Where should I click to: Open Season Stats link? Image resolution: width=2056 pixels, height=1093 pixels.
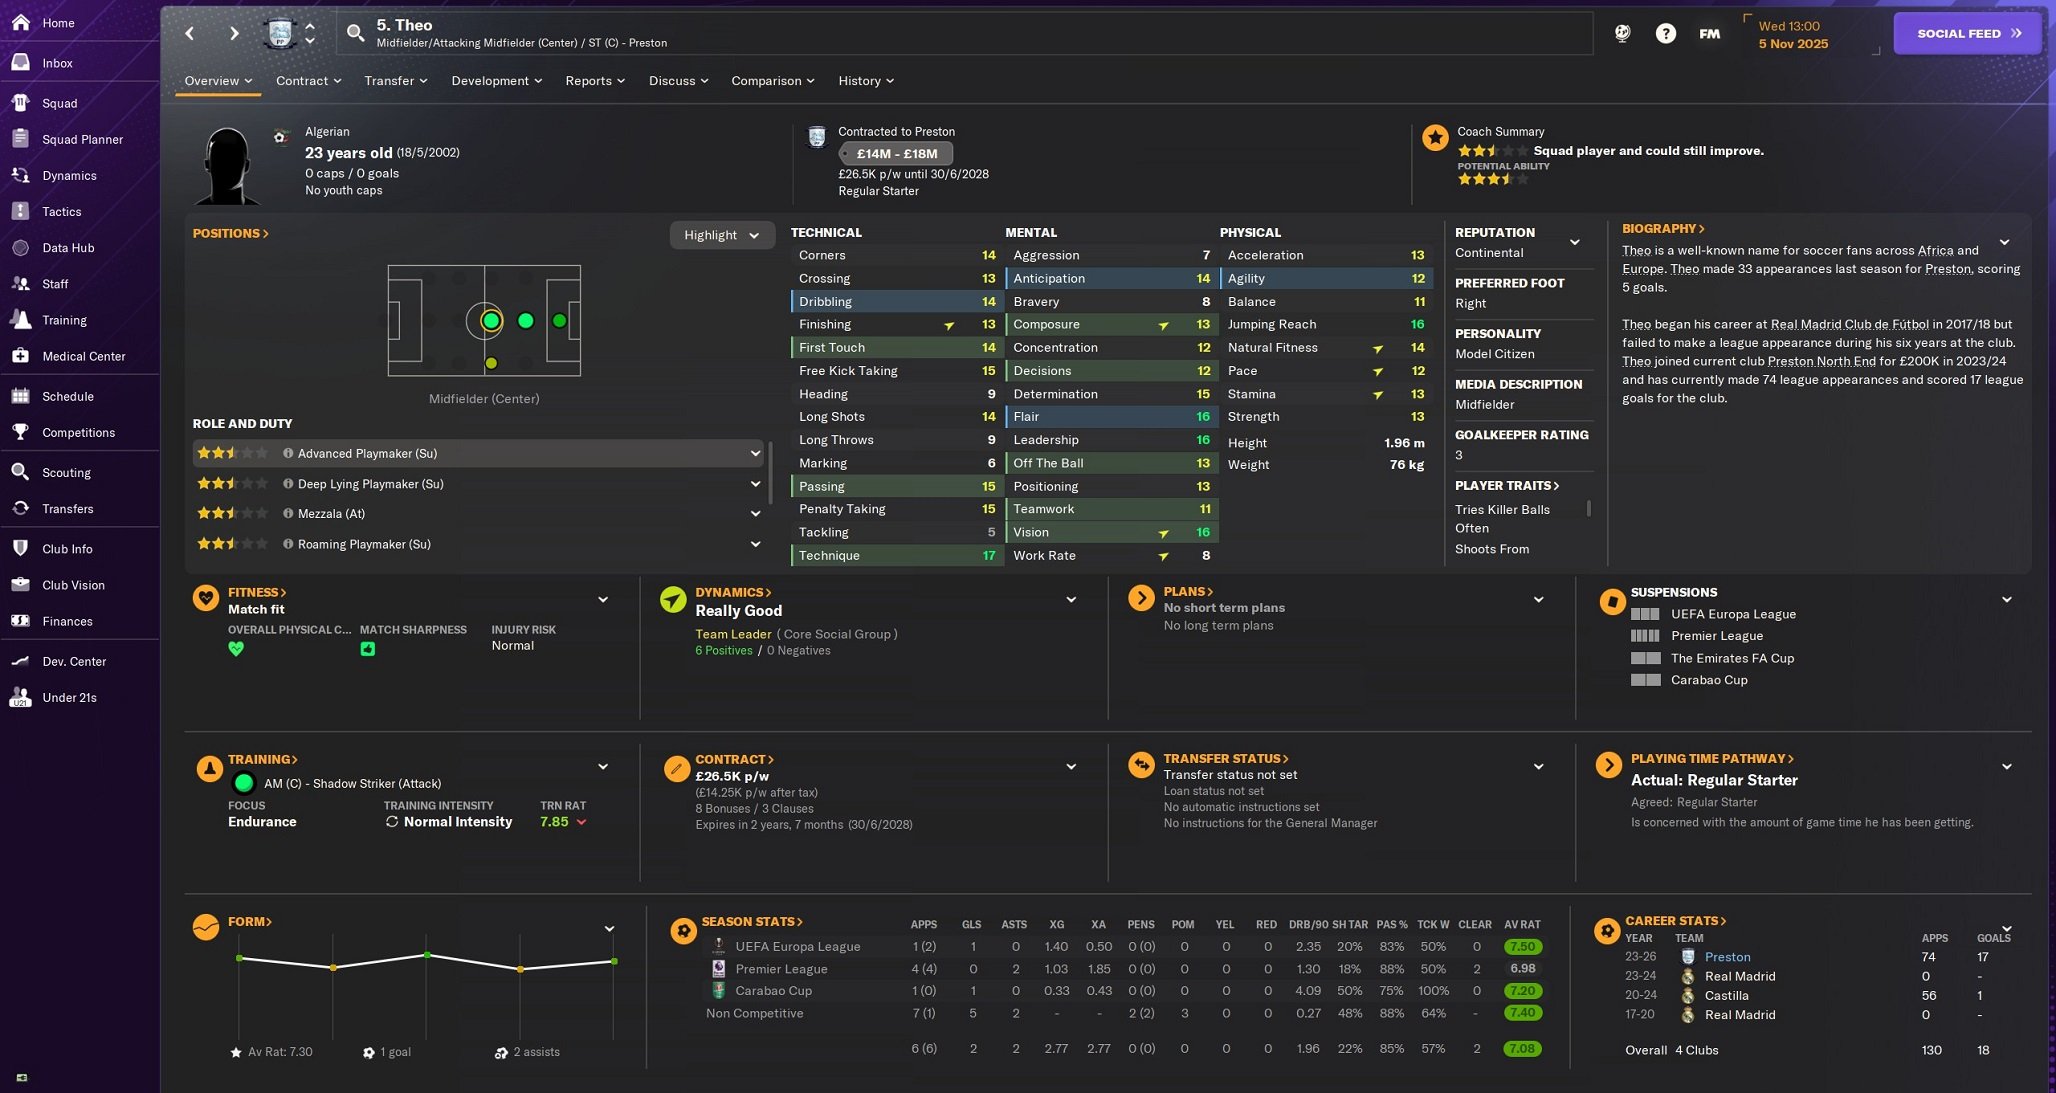(751, 921)
